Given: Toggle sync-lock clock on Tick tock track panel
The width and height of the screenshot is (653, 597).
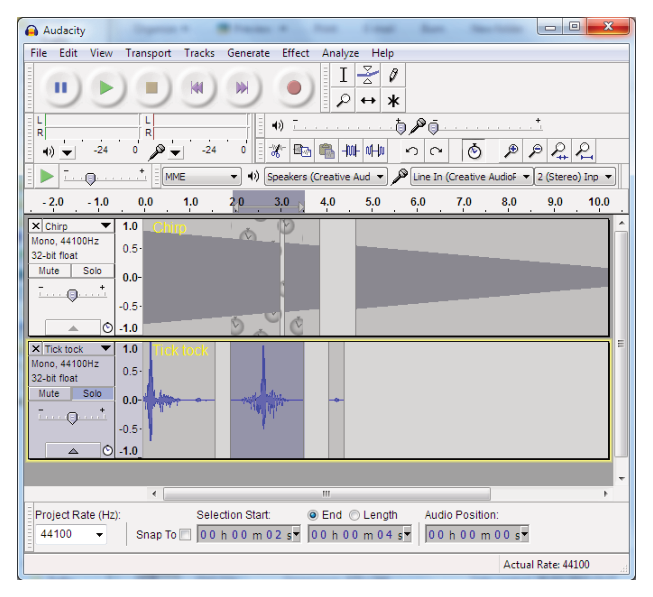Looking at the screenshot, I should click(107, 450).
